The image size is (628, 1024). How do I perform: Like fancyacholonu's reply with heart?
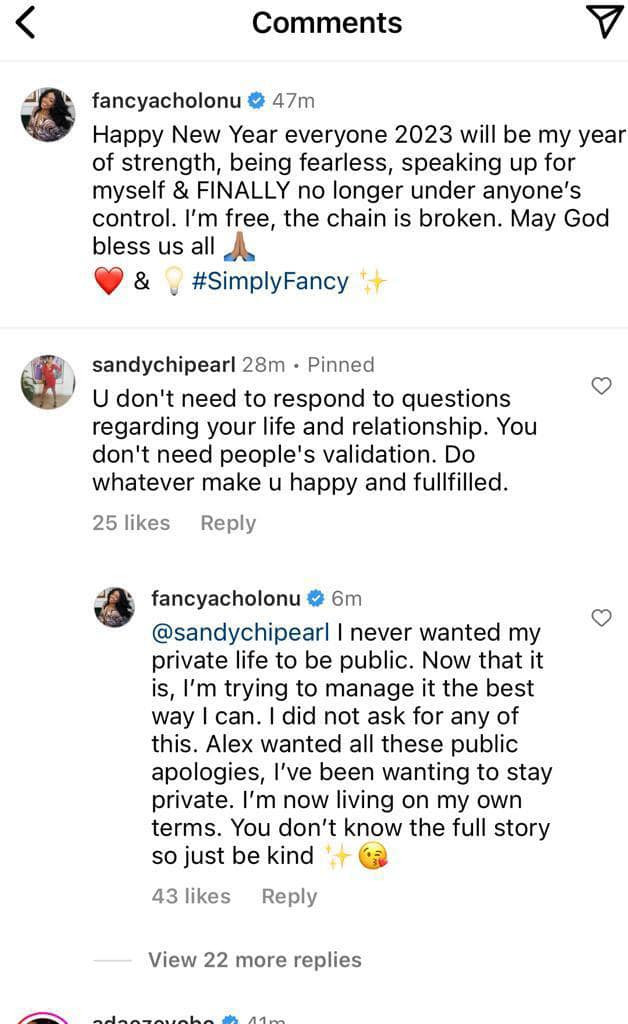pyautogui.click(x=601, y=618)
